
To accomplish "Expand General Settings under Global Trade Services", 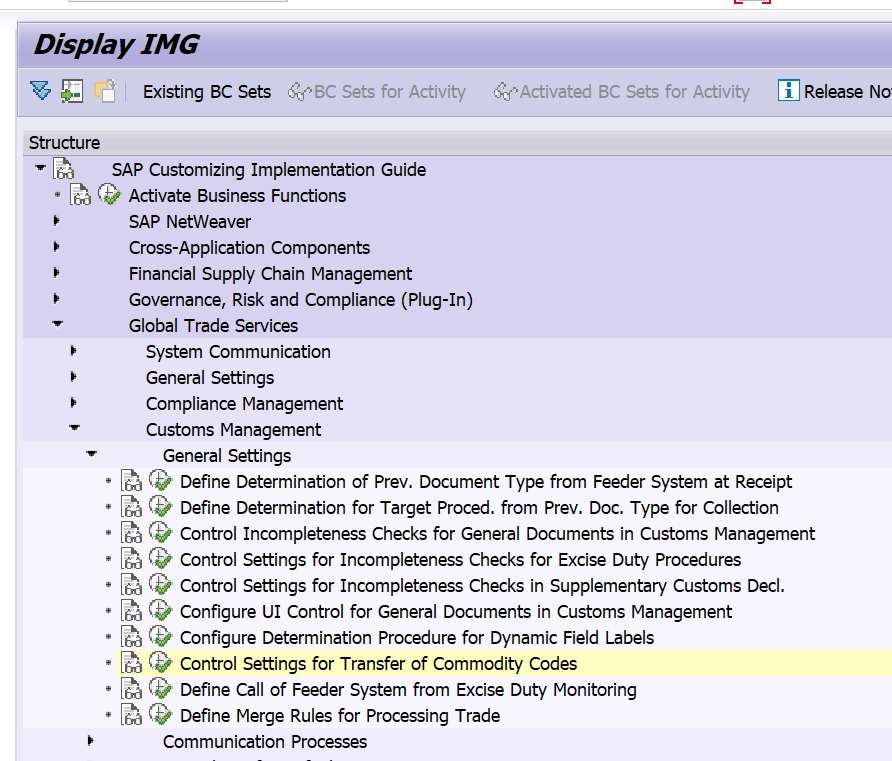I will point(73,377).
